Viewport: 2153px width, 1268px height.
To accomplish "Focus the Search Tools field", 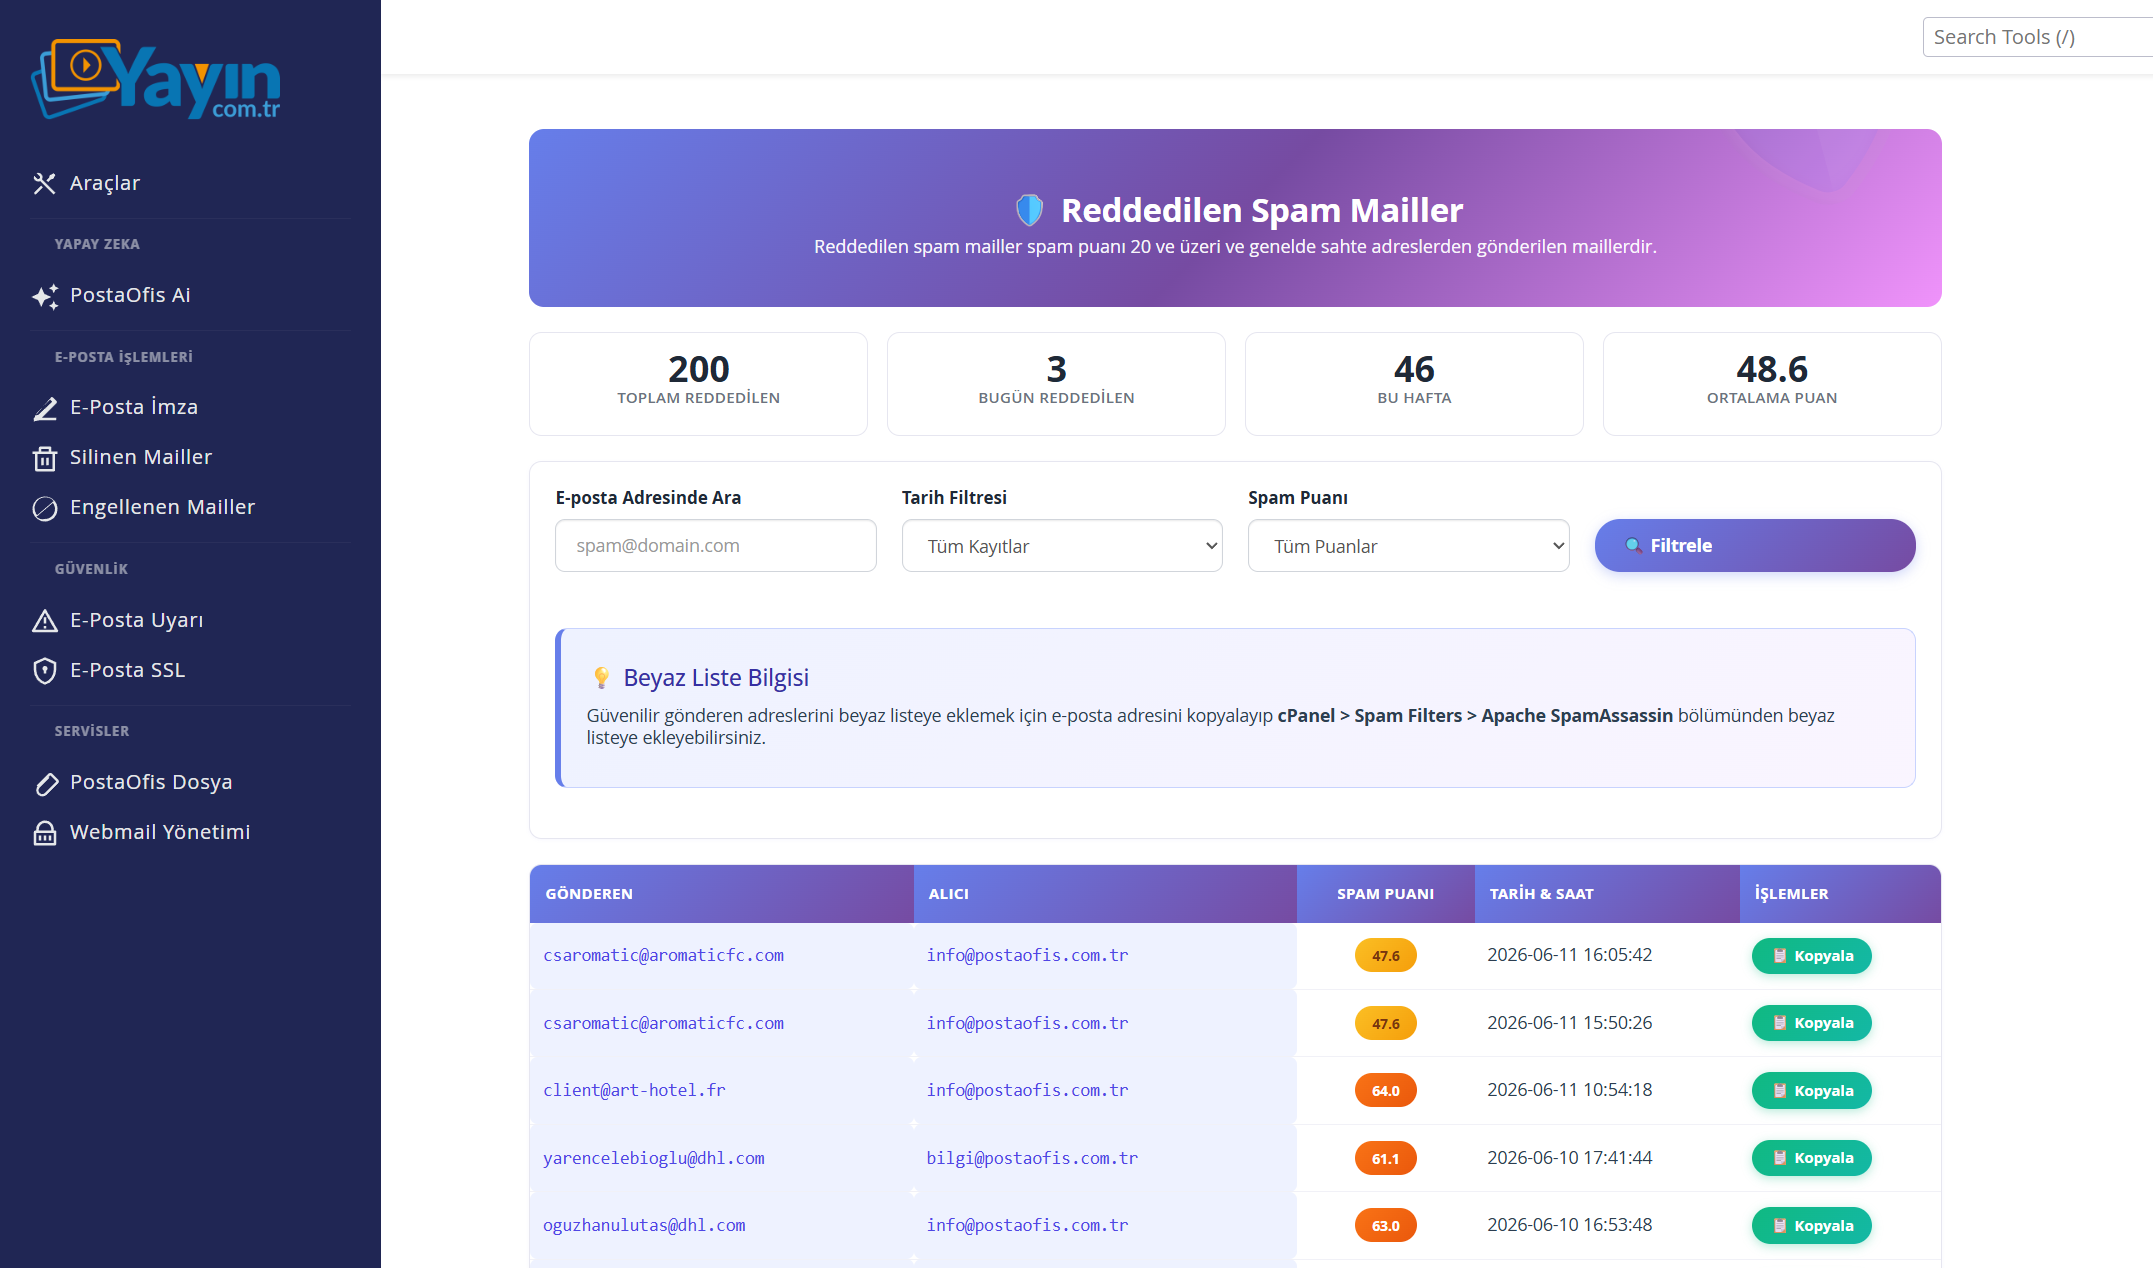I will tap(2038, 37).
